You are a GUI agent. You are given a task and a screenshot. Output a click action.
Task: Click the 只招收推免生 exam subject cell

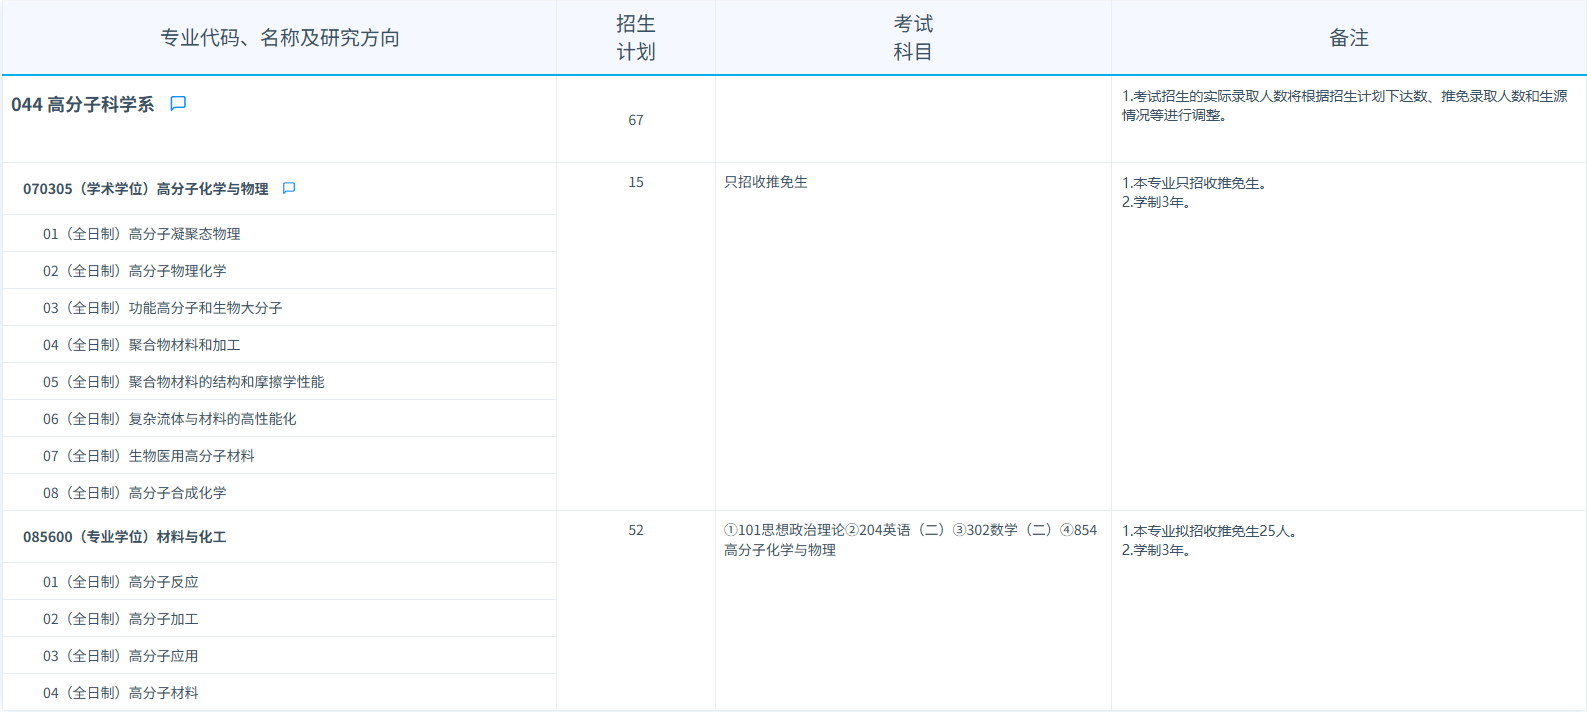point(766,182)
